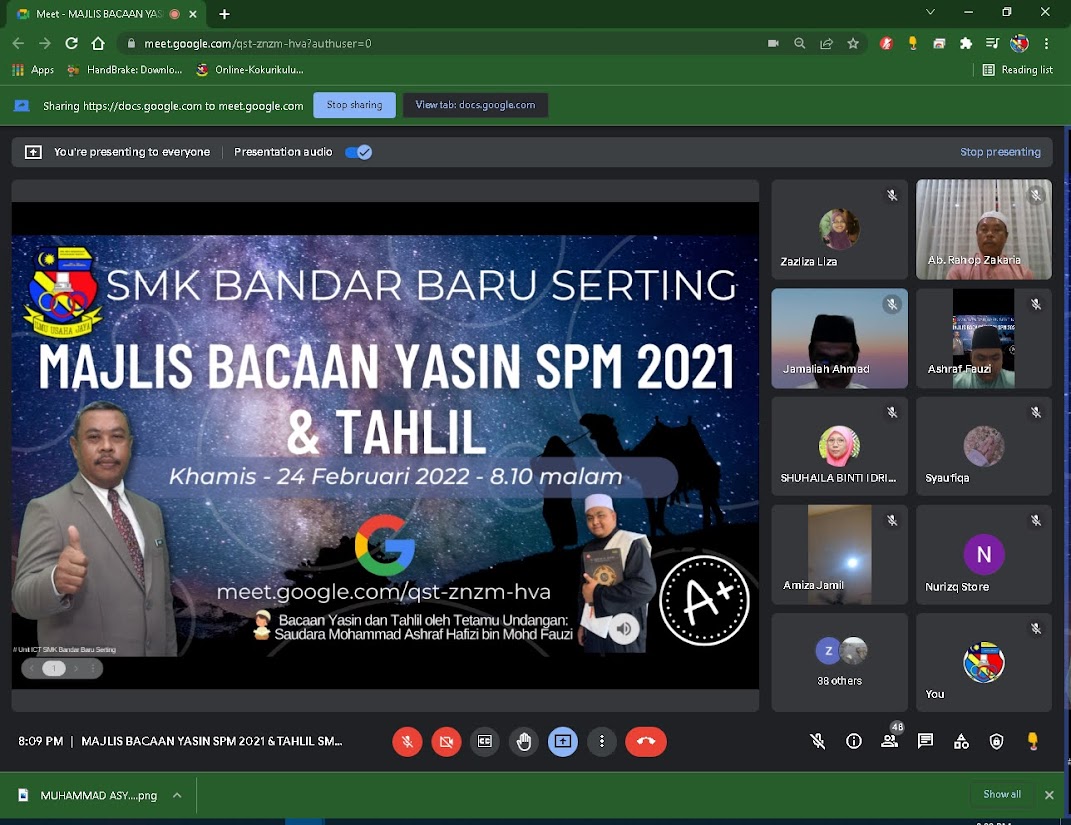Click Stop presenting link

tap(1000, 152)
